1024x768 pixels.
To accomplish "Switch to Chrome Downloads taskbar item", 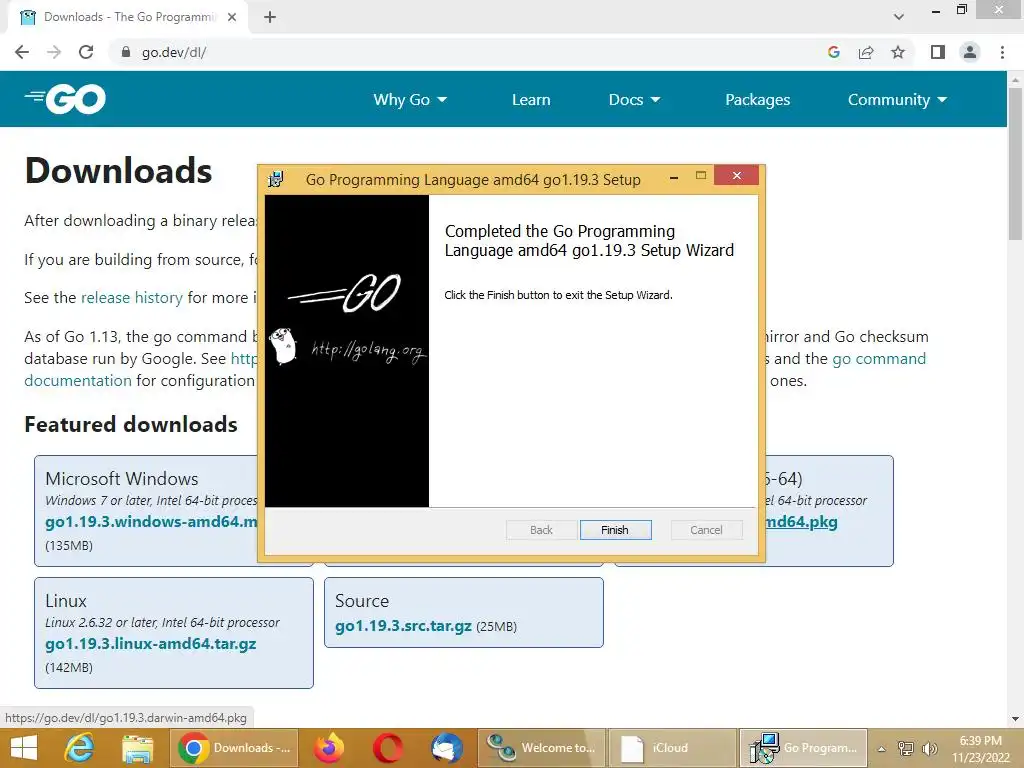I will 234,748.
